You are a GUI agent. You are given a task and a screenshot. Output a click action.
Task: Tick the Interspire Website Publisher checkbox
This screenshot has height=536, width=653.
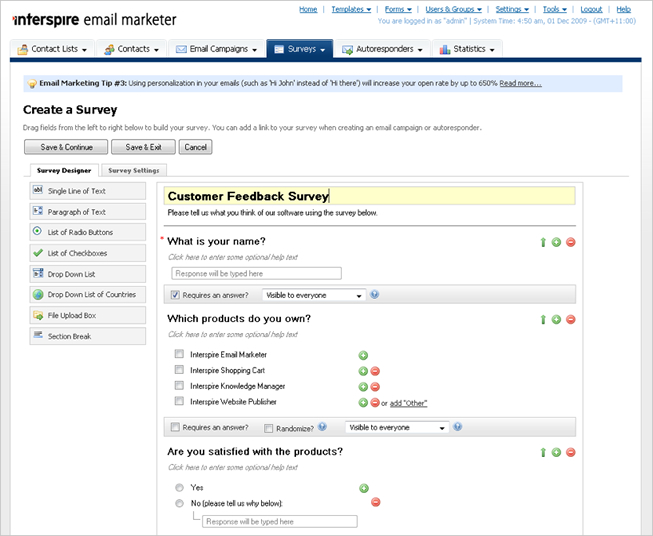179,401
